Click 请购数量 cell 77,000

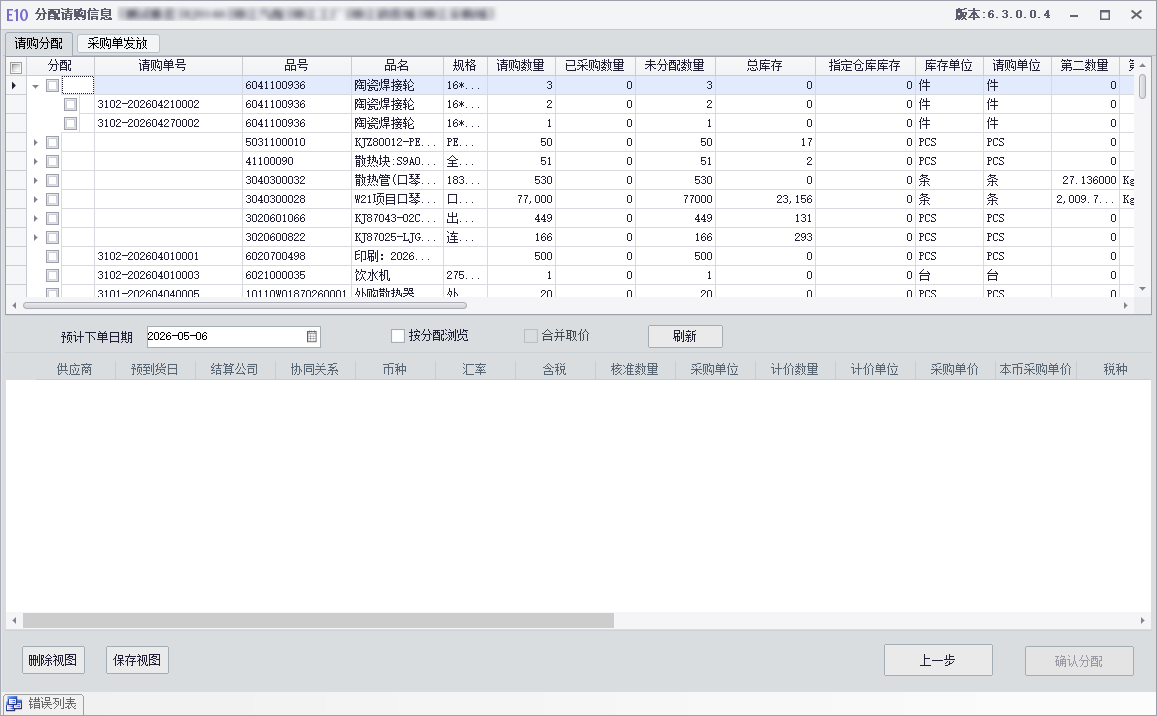click(521, 199)
